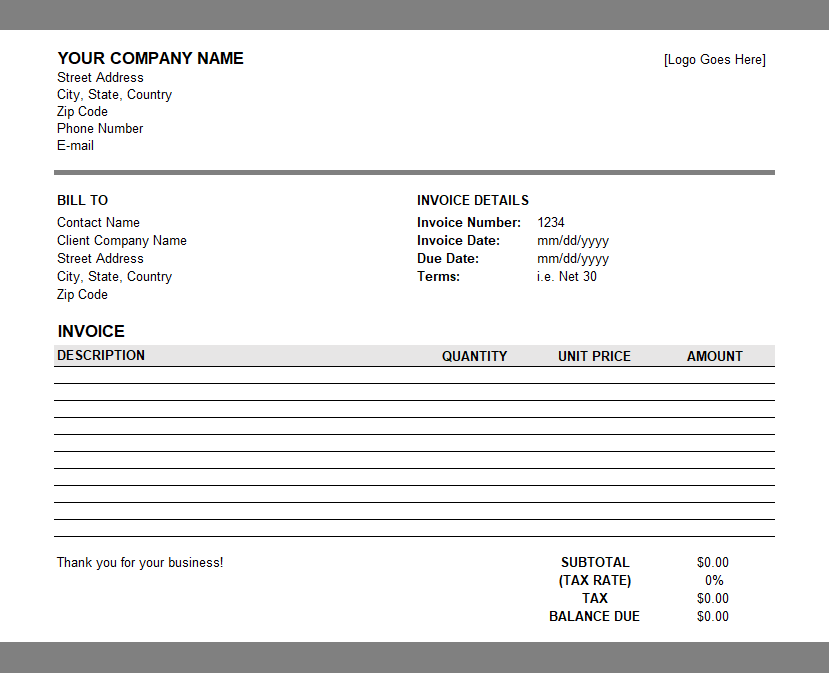The width and height of the screenshot is (829, 673).
Task: Select the Contact Name field
Action: 98,223
